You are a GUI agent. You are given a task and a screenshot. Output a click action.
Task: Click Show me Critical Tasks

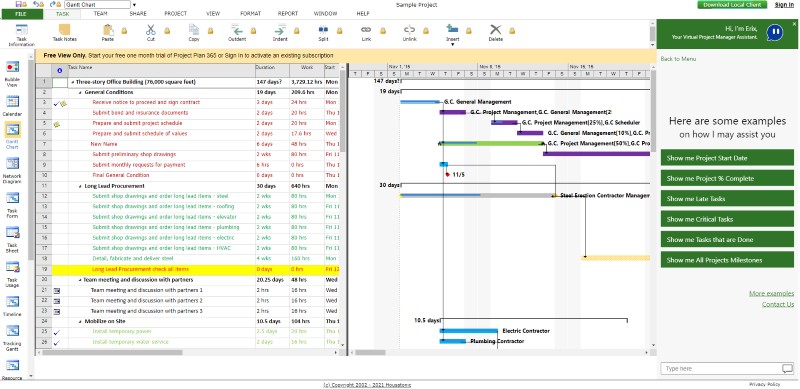(x=727, y=219)
